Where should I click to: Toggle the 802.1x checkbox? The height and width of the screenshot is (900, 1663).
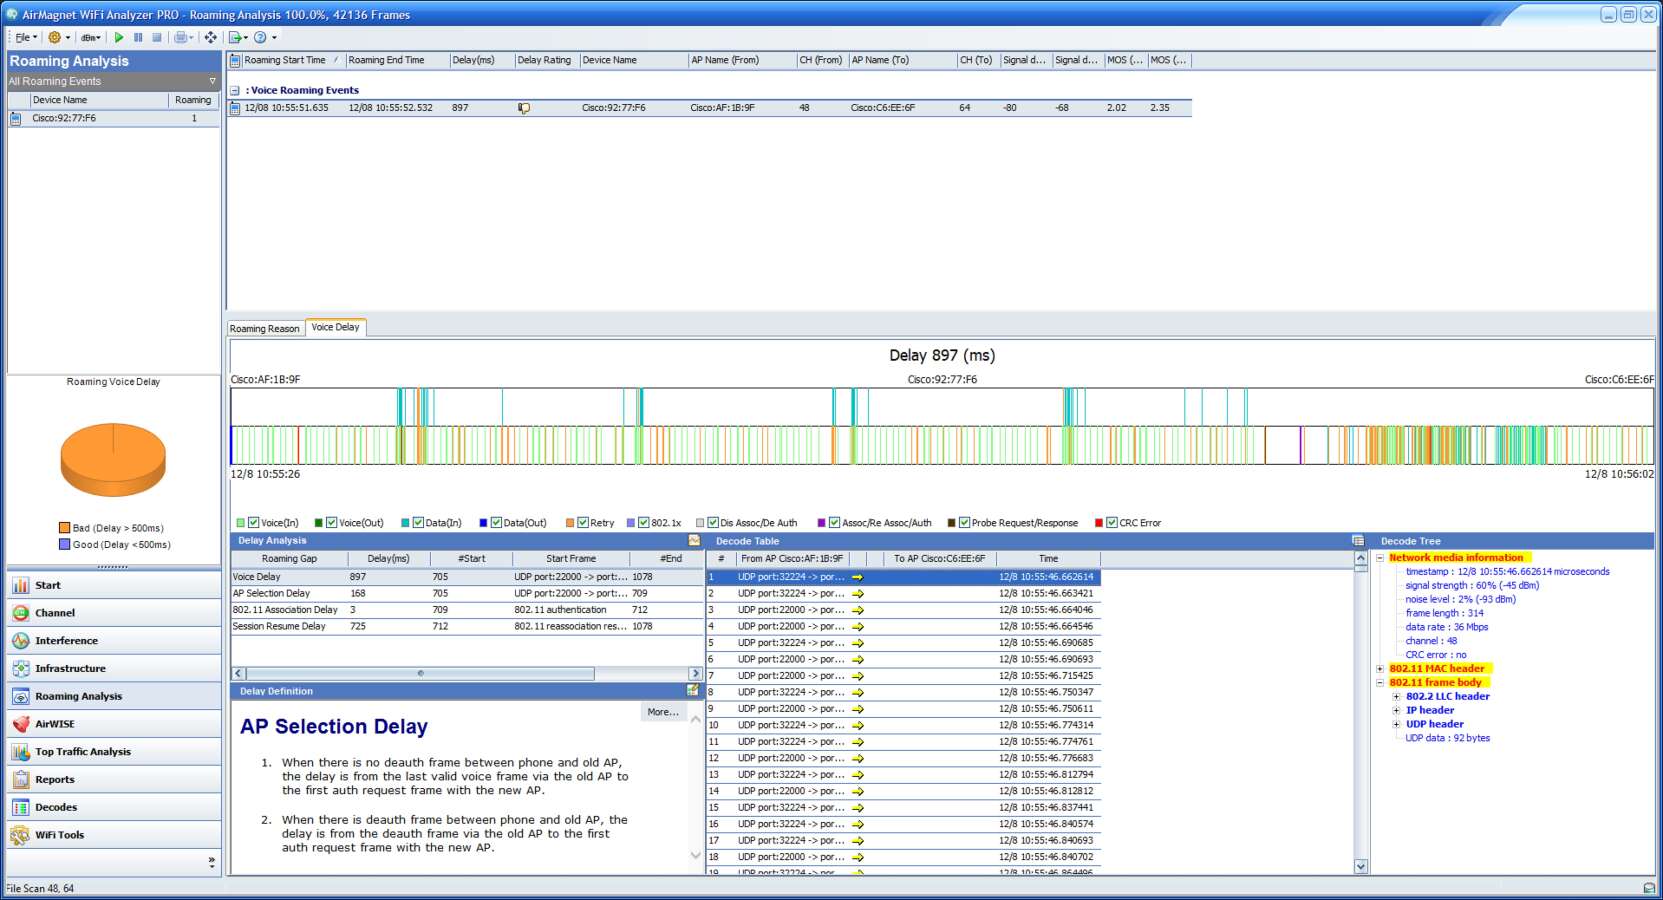coord(644,522)
